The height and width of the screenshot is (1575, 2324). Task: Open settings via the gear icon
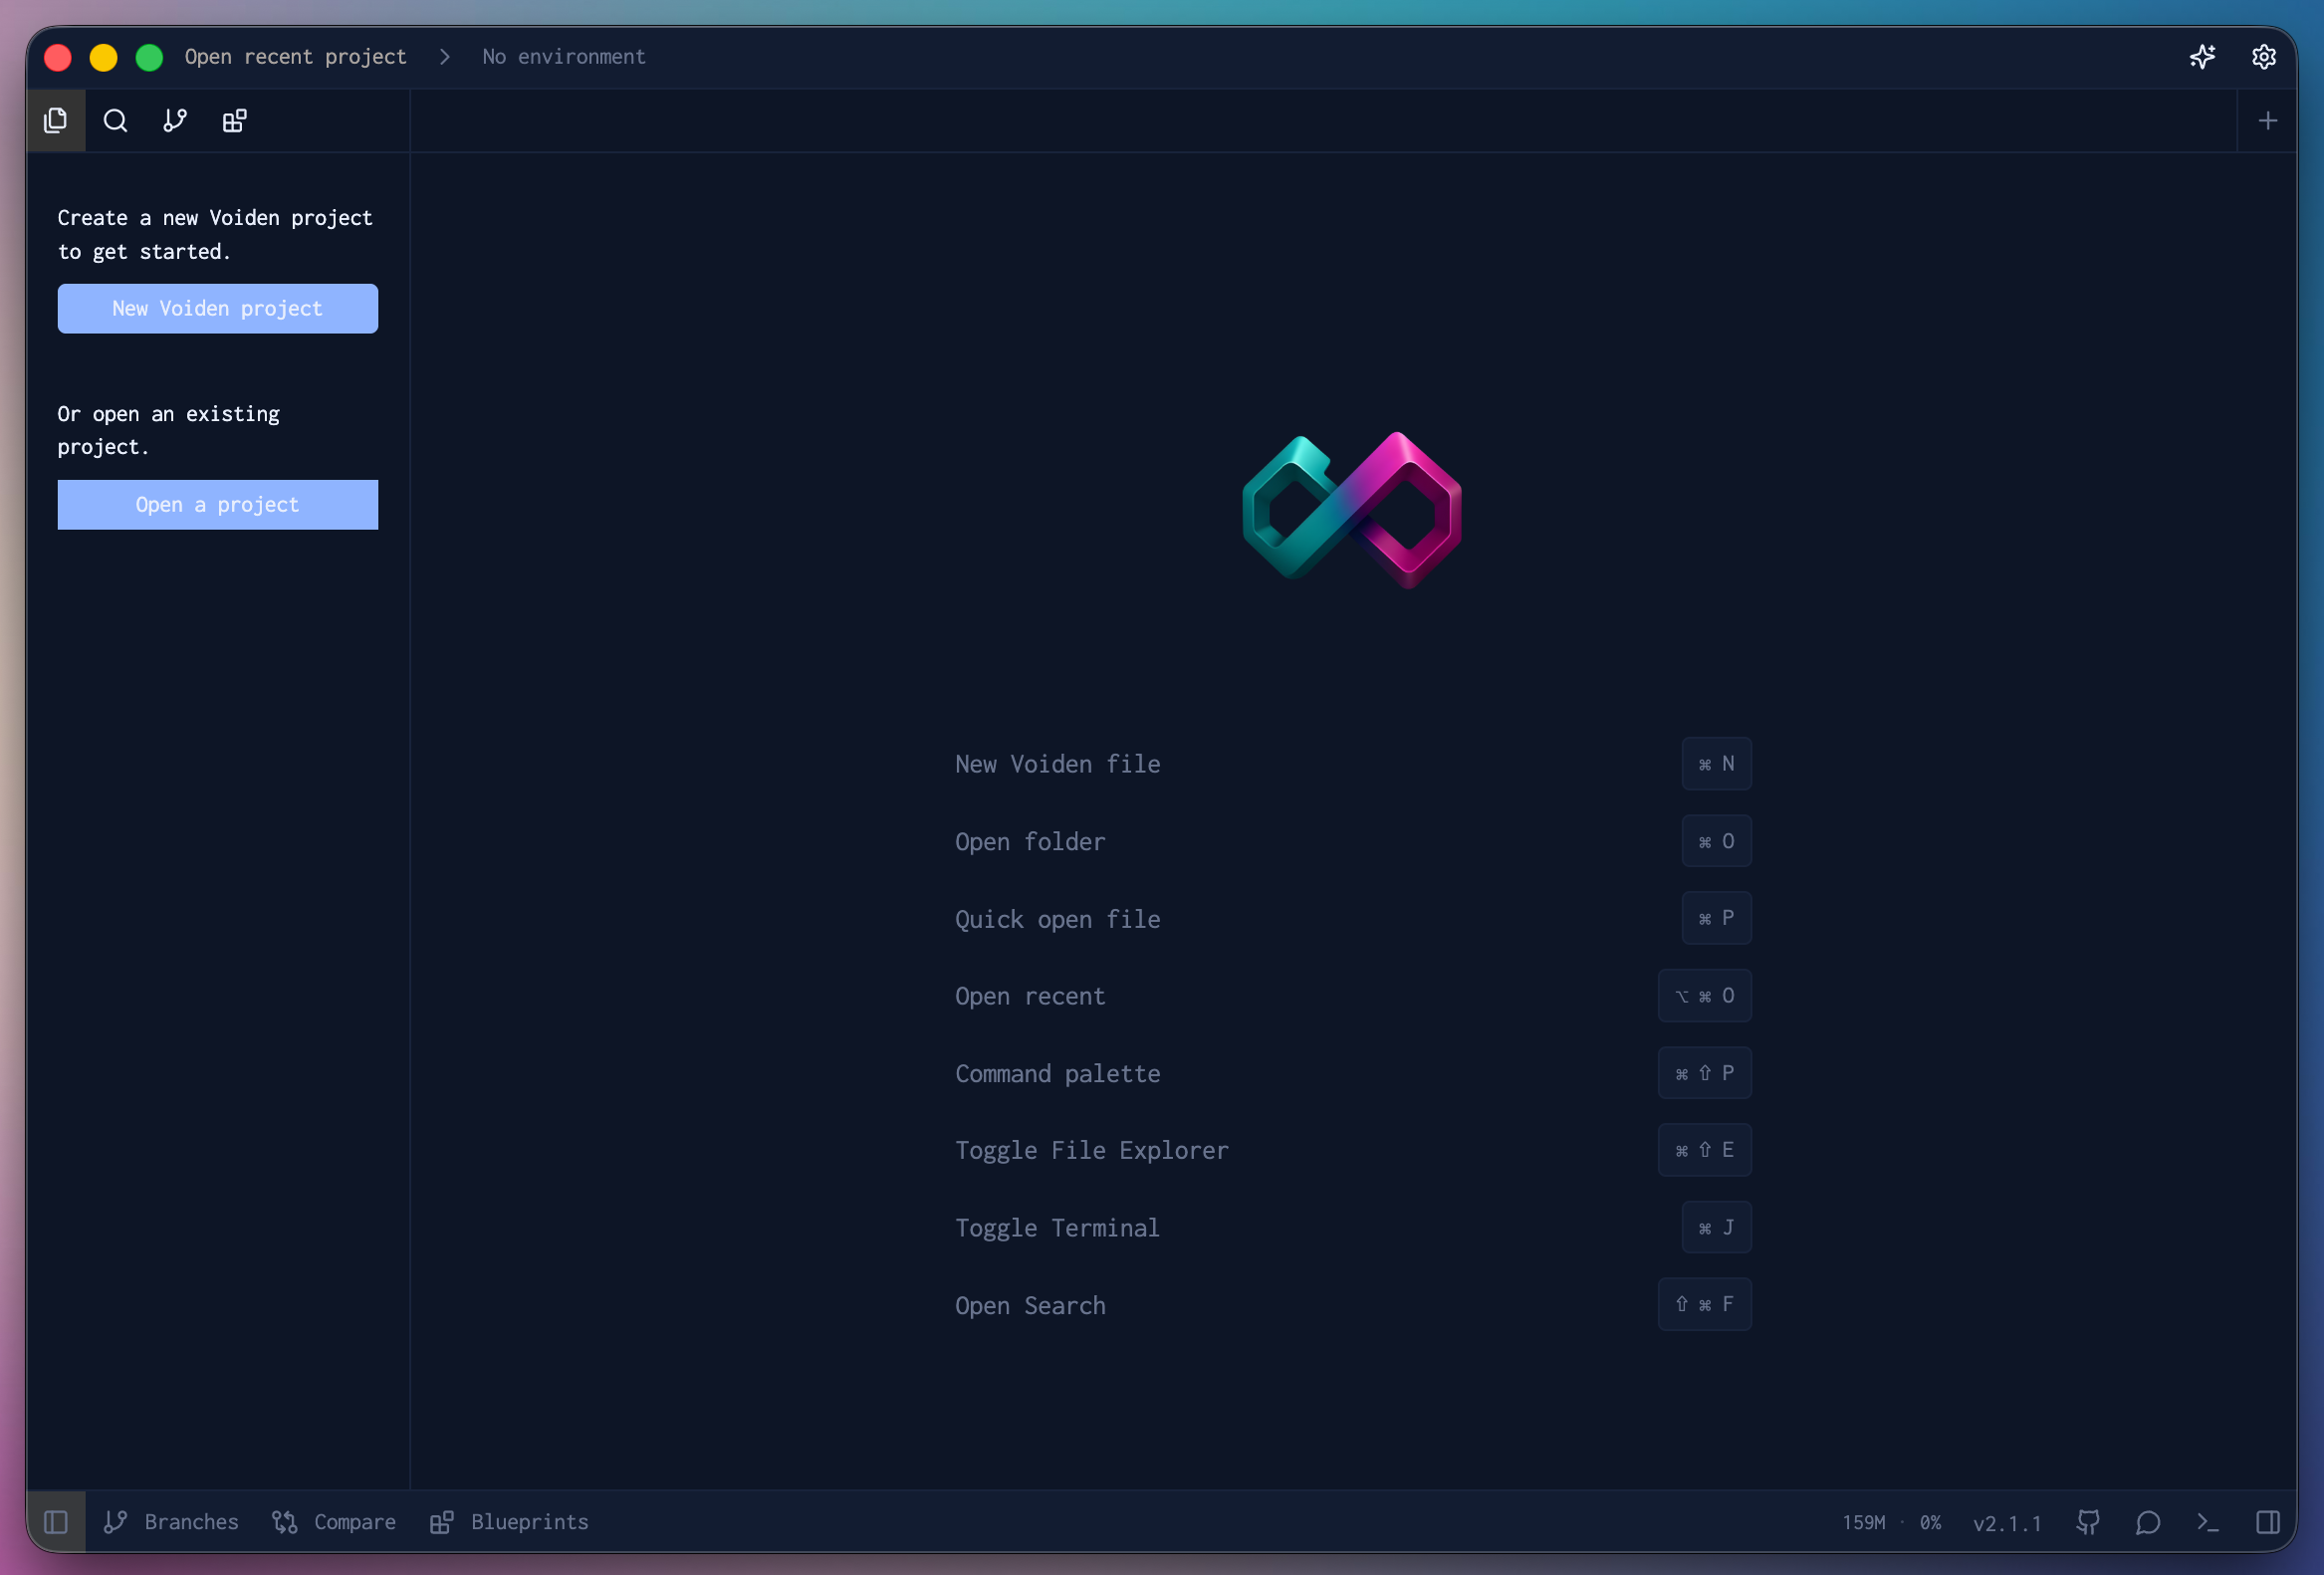pyautogui.click(x=2264, y=57)
